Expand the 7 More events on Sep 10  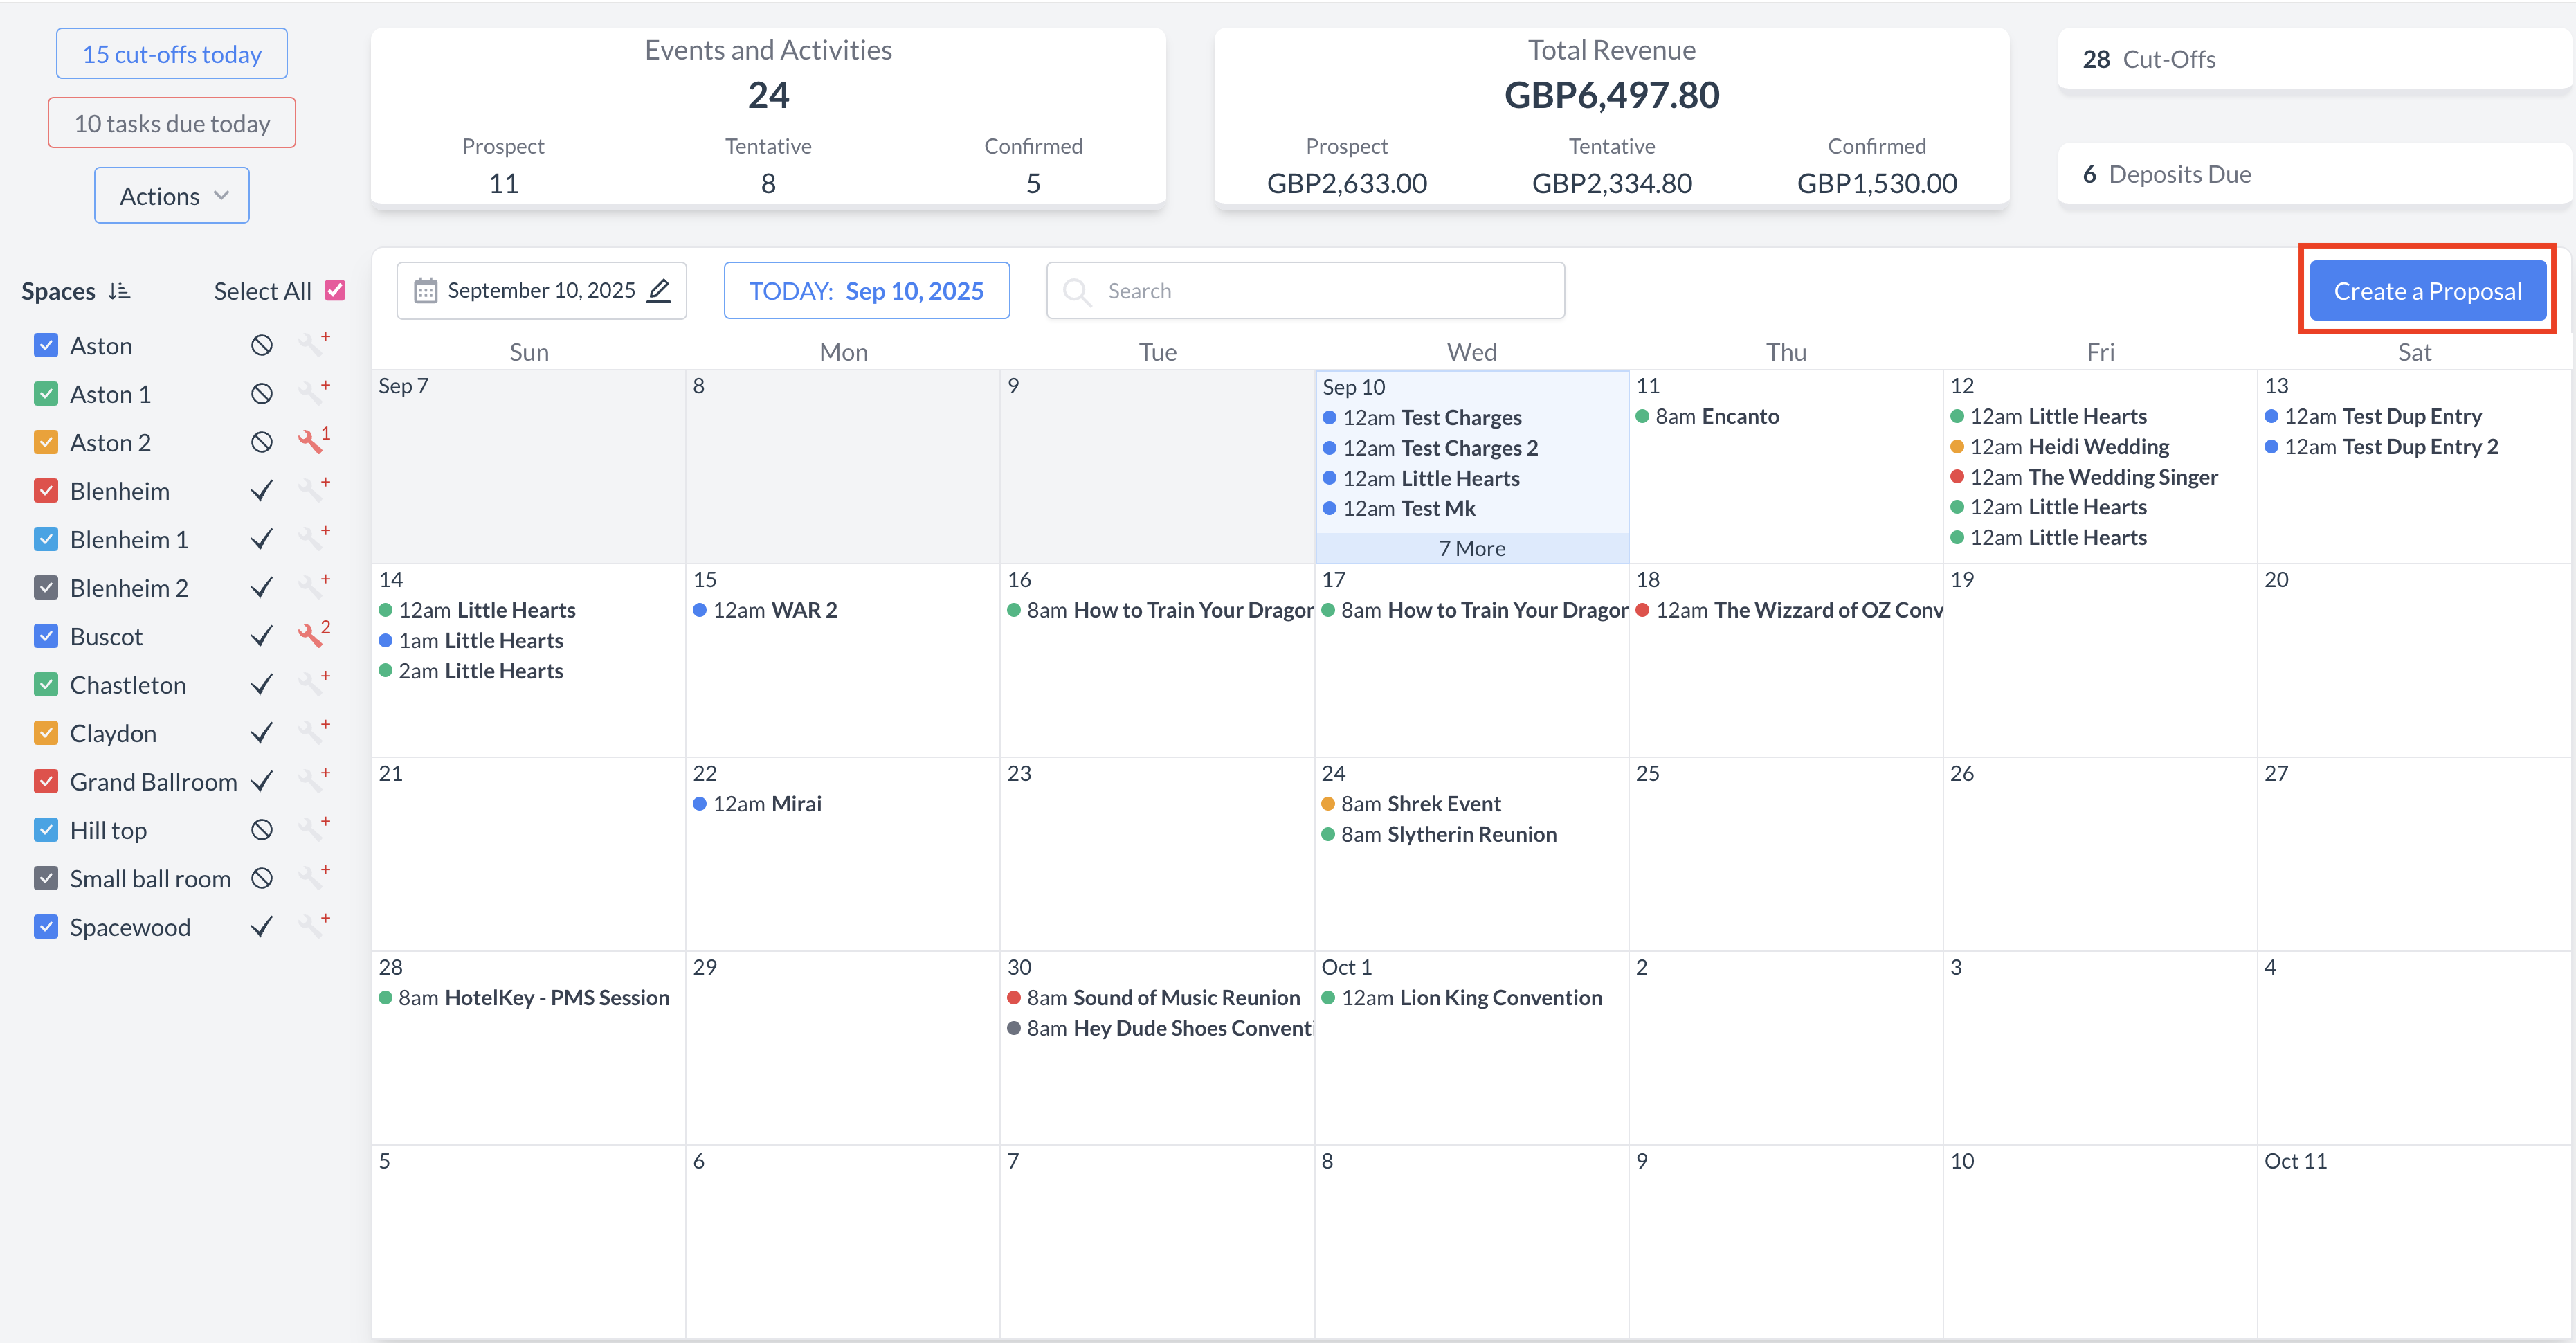pos(1471,548)
